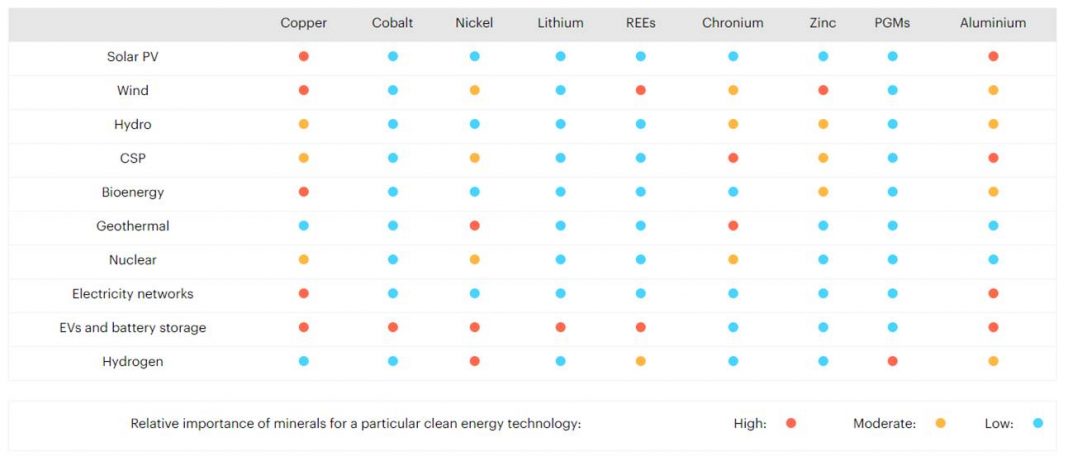Select Electricity networks Aluminium red dot
The height and width of the screenshot is (456, 1068).
tap(993, 294)
